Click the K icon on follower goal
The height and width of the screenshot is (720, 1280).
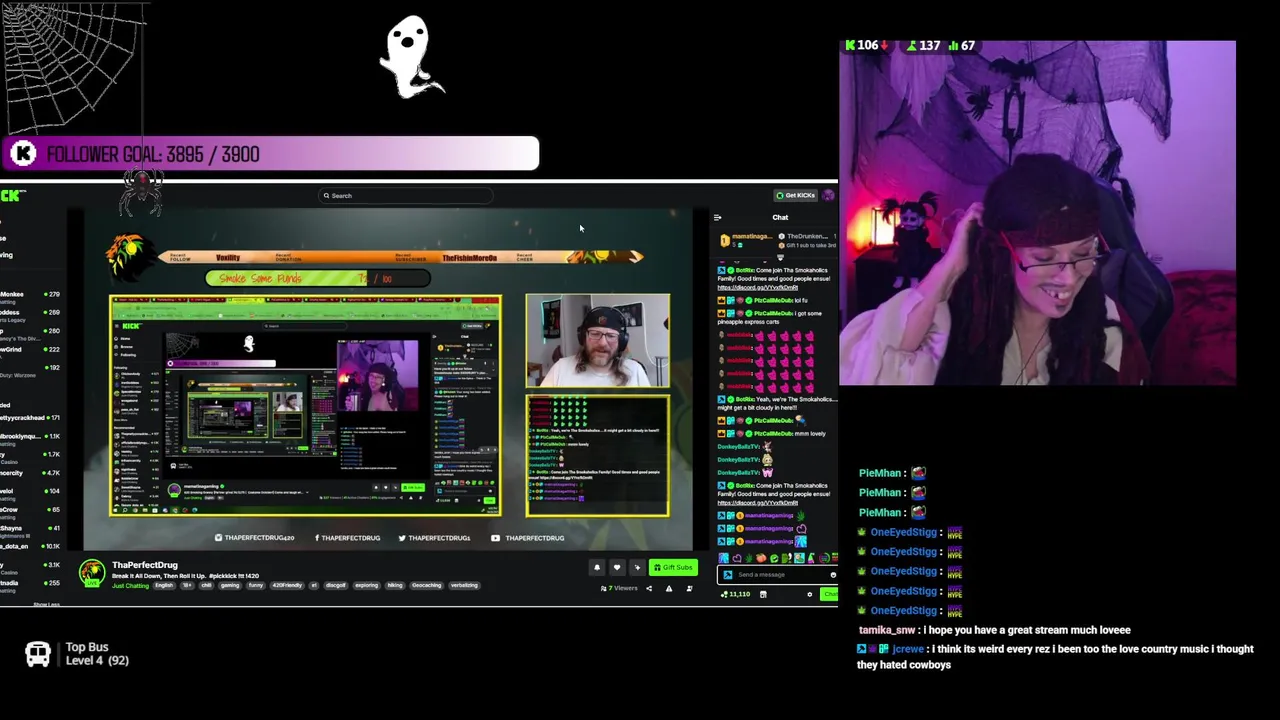pyautogui.click(x=24, y=154)
